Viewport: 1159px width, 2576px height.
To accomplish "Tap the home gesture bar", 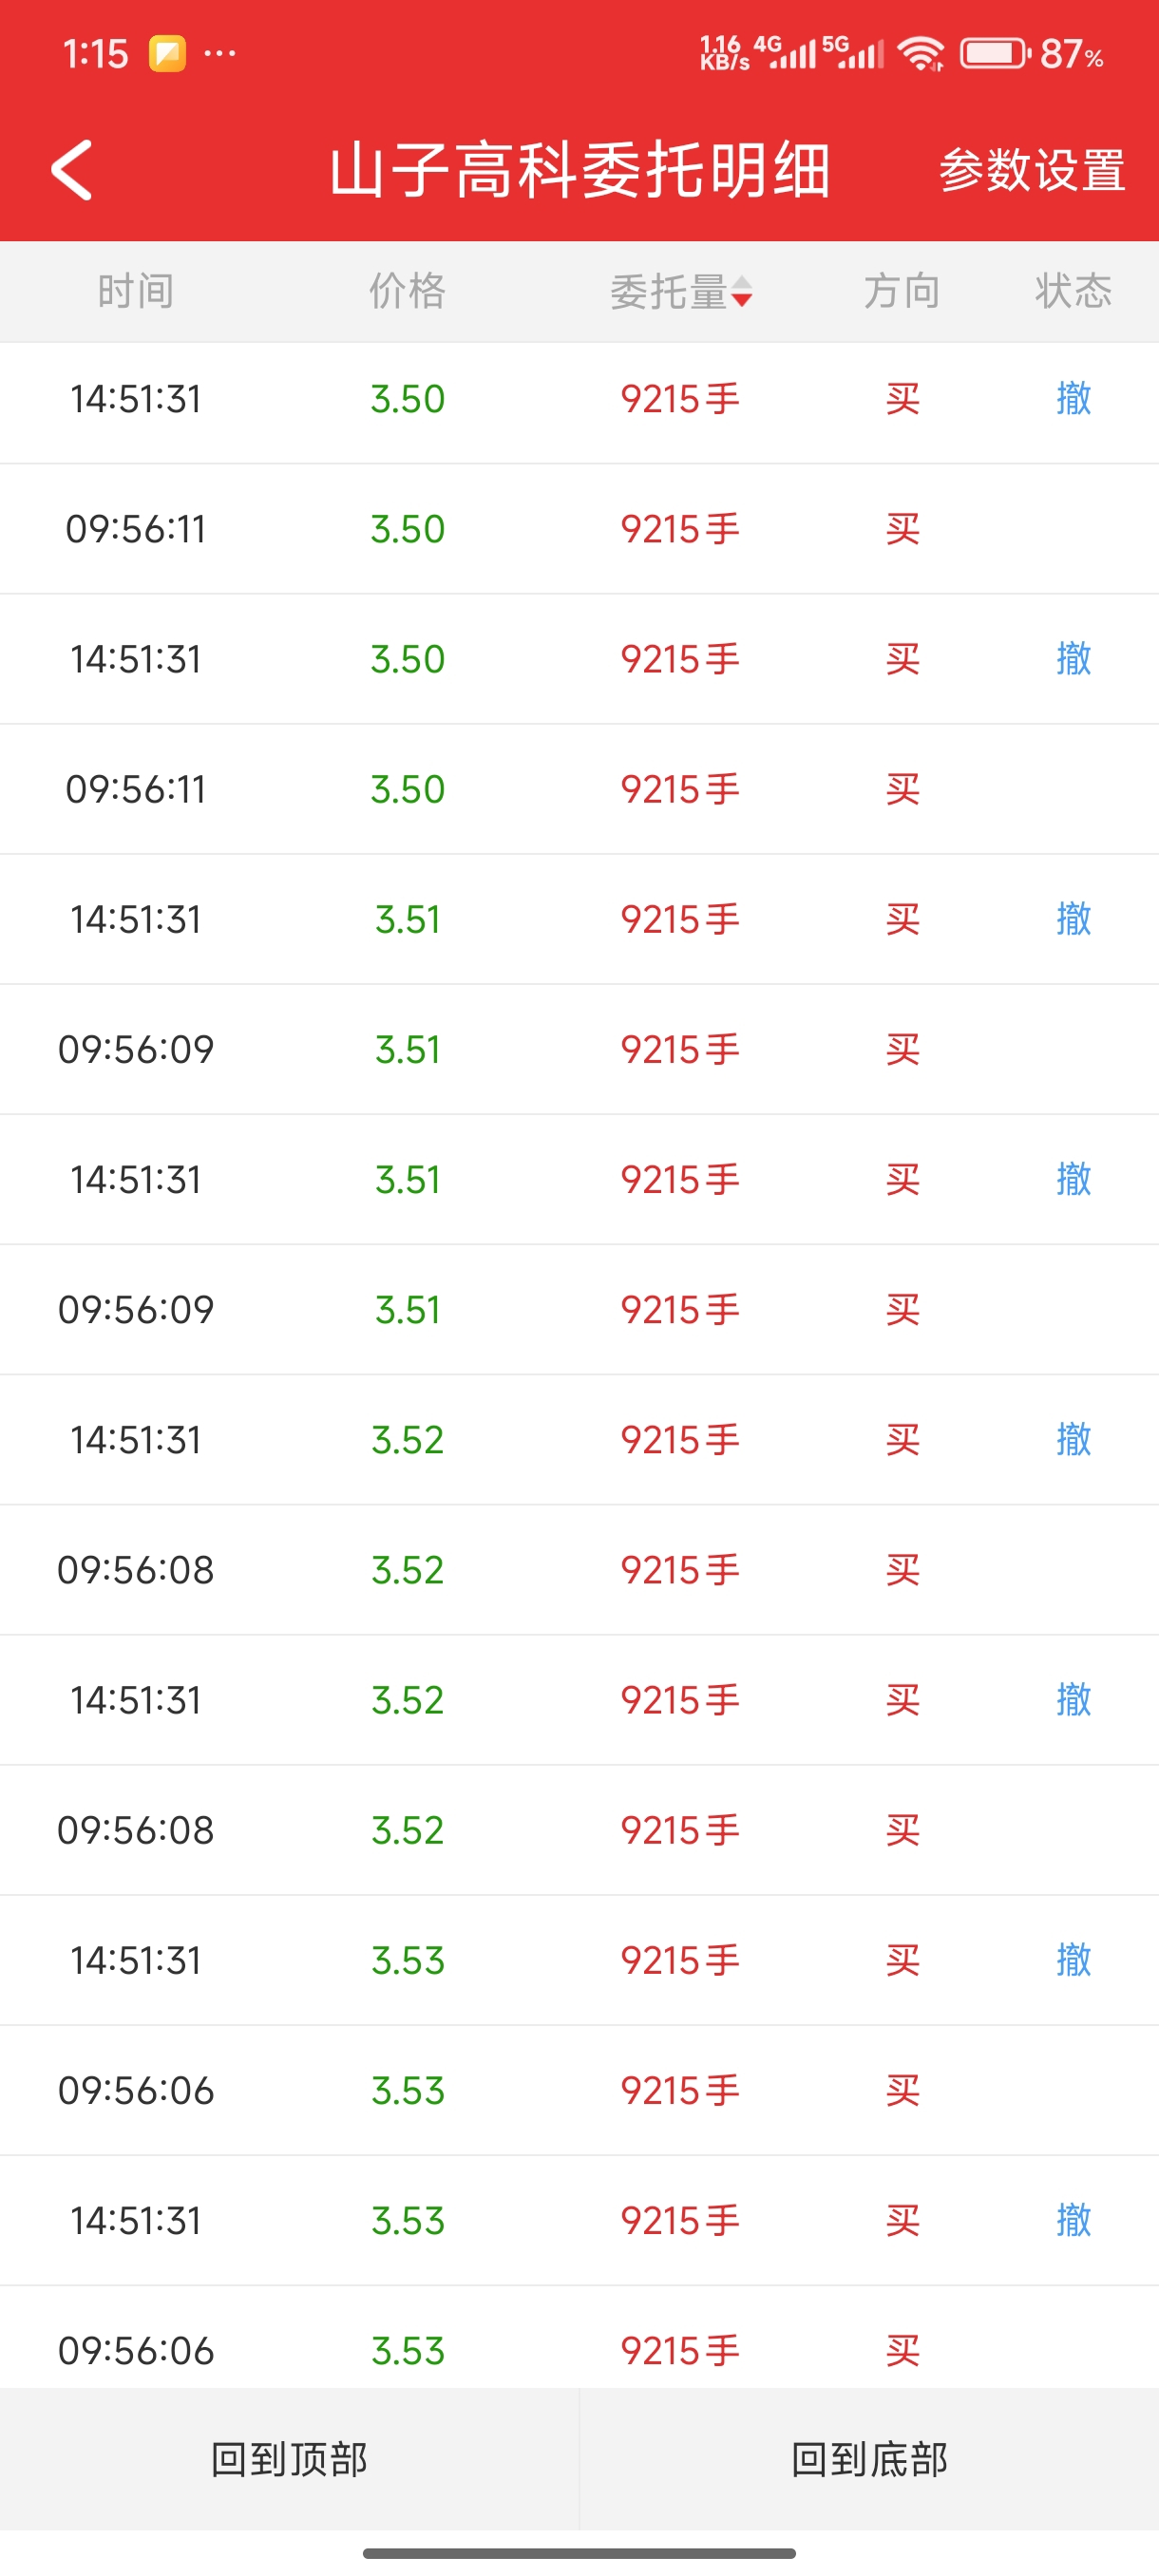I will point(579,2553).
